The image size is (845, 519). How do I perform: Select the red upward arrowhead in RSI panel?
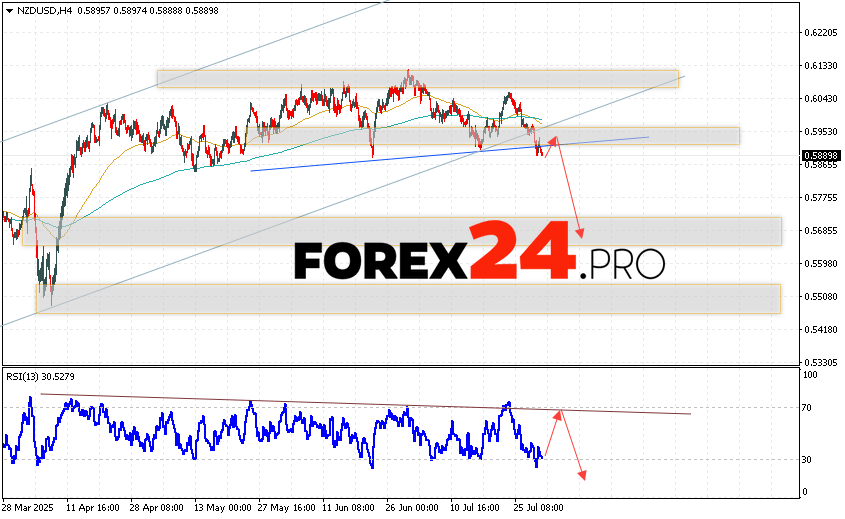561,409
